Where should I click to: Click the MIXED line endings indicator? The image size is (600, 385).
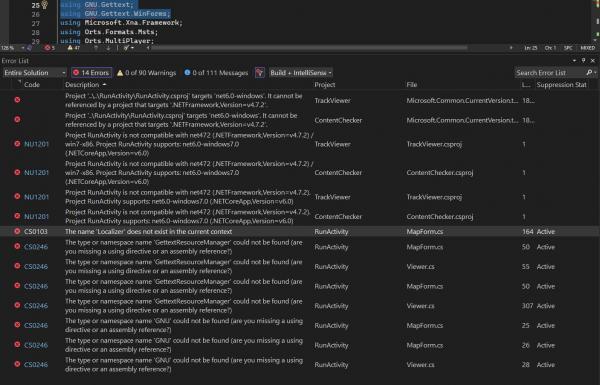pos(587,48)
